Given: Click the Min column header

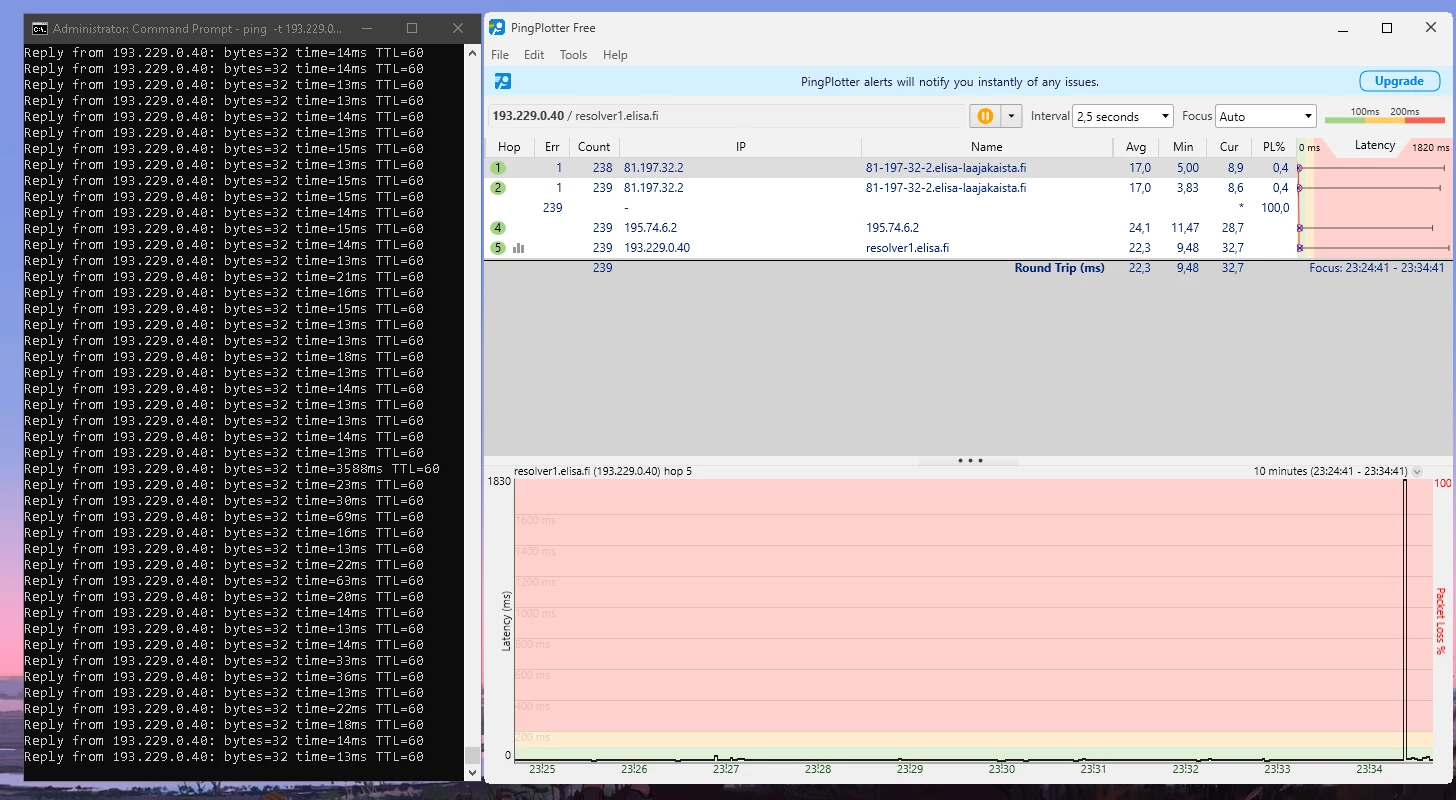Looking at the screenshot, I should coord(1183,147).
